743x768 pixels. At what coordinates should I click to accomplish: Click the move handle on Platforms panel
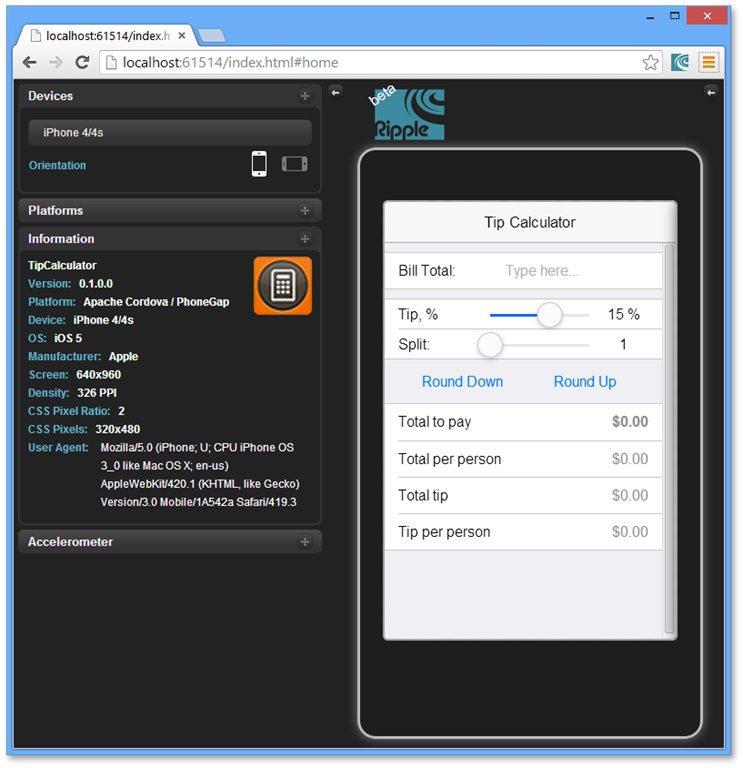click(305, 211)
